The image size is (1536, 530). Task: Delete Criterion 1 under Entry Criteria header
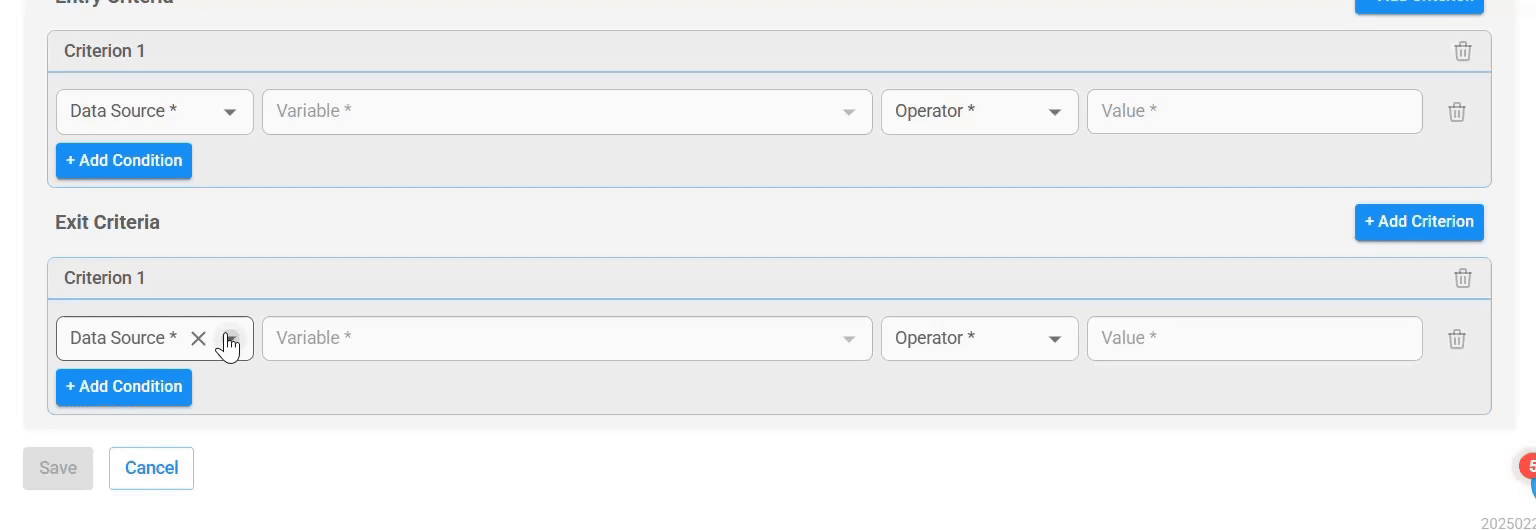[x=1462, y=51]
